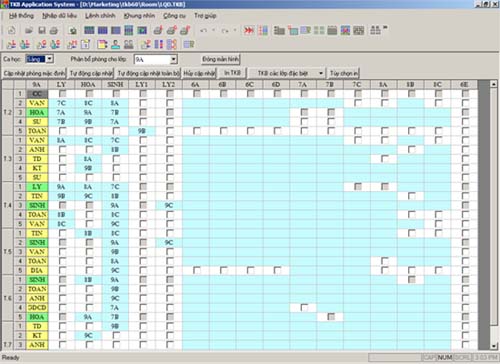Viewport: 500px width, 364px height.
Task: Click the Print toolbar icon
Action: point(54,31)
